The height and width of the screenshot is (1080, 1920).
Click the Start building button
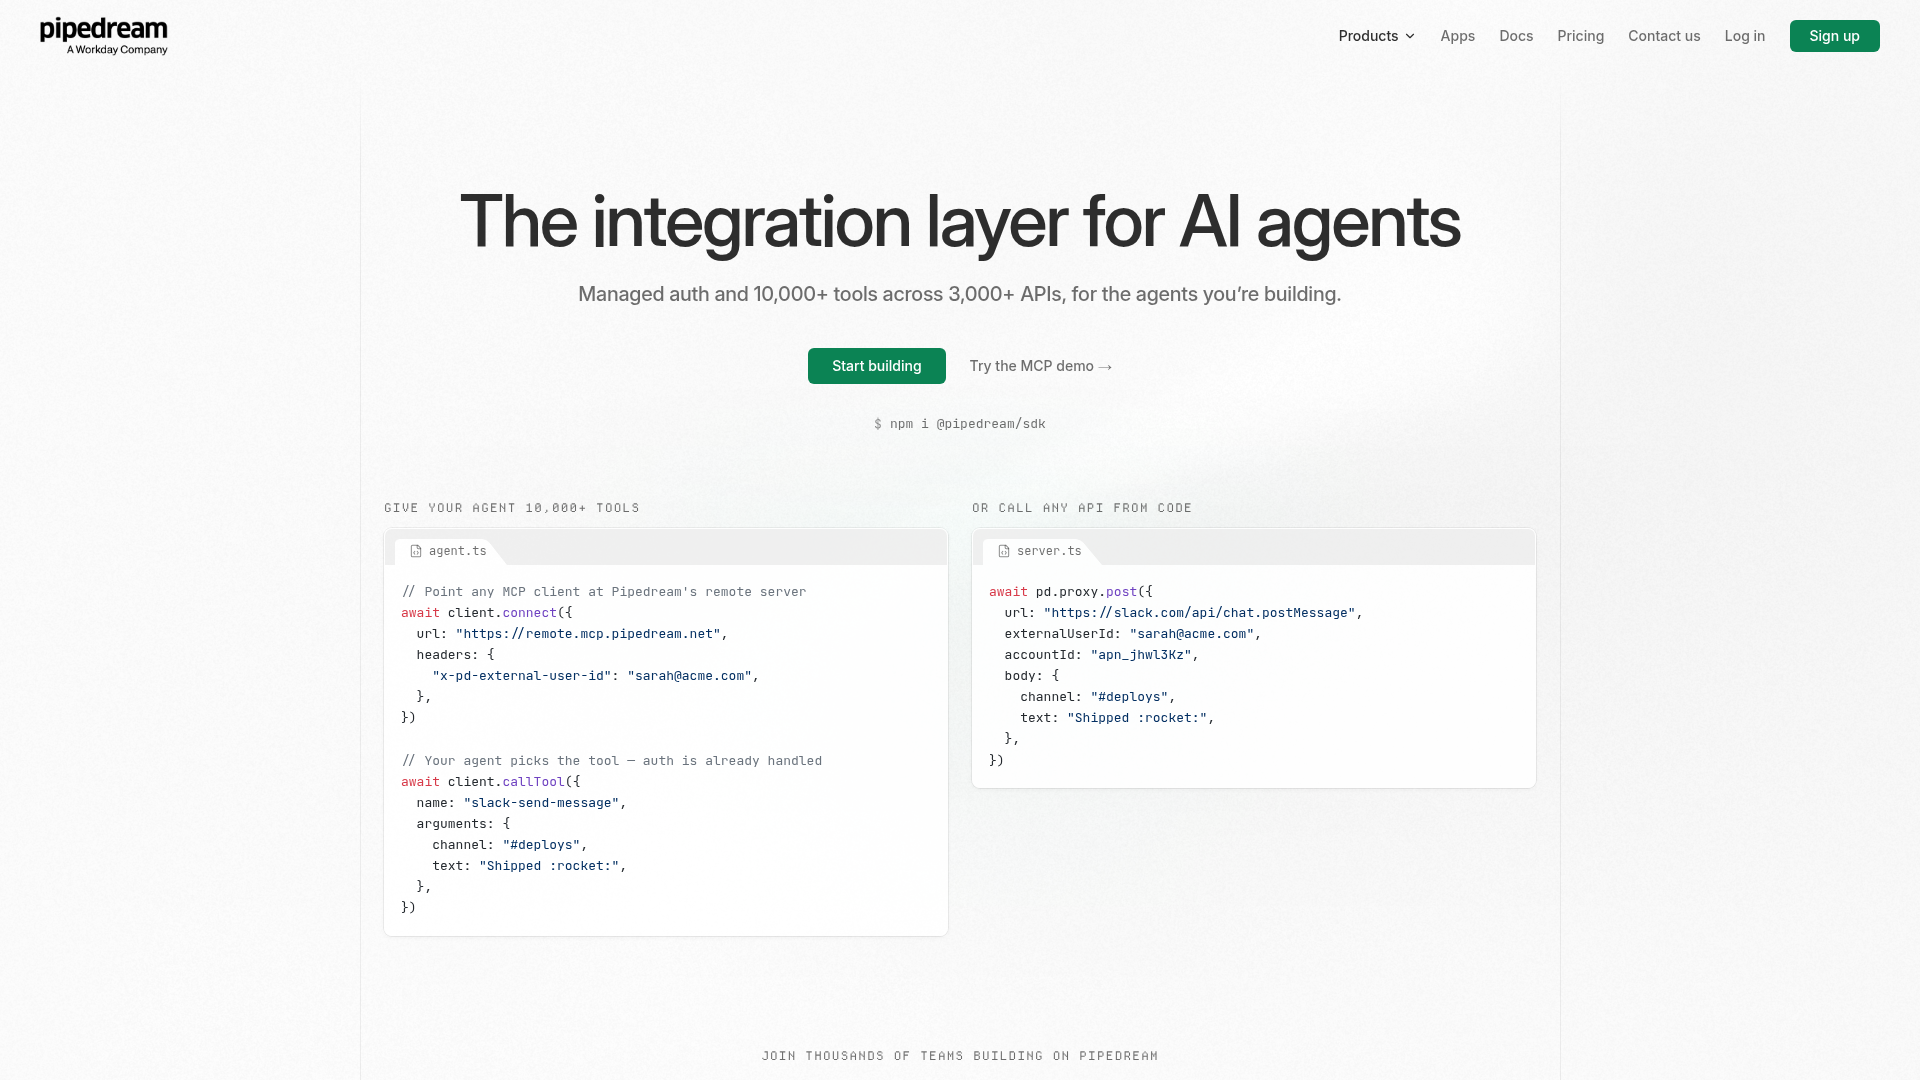876,366
